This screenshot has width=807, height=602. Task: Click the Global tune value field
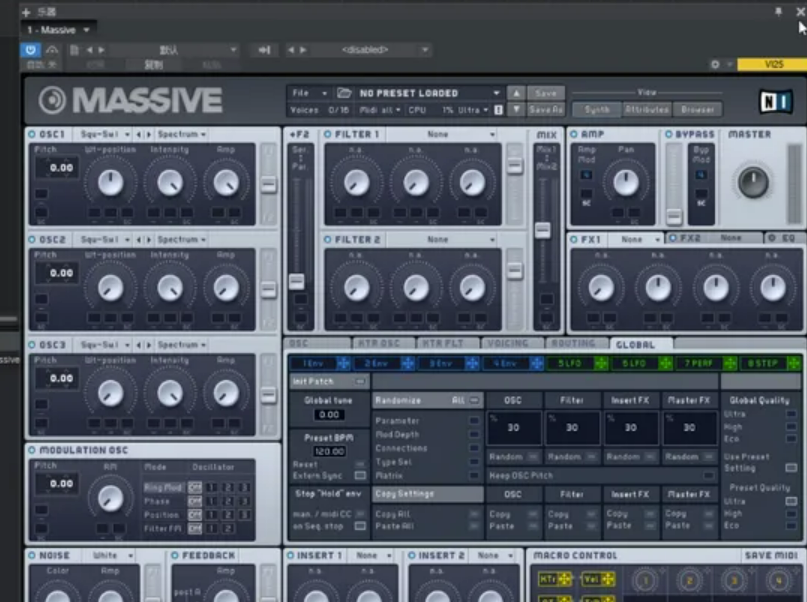[329, 415]
